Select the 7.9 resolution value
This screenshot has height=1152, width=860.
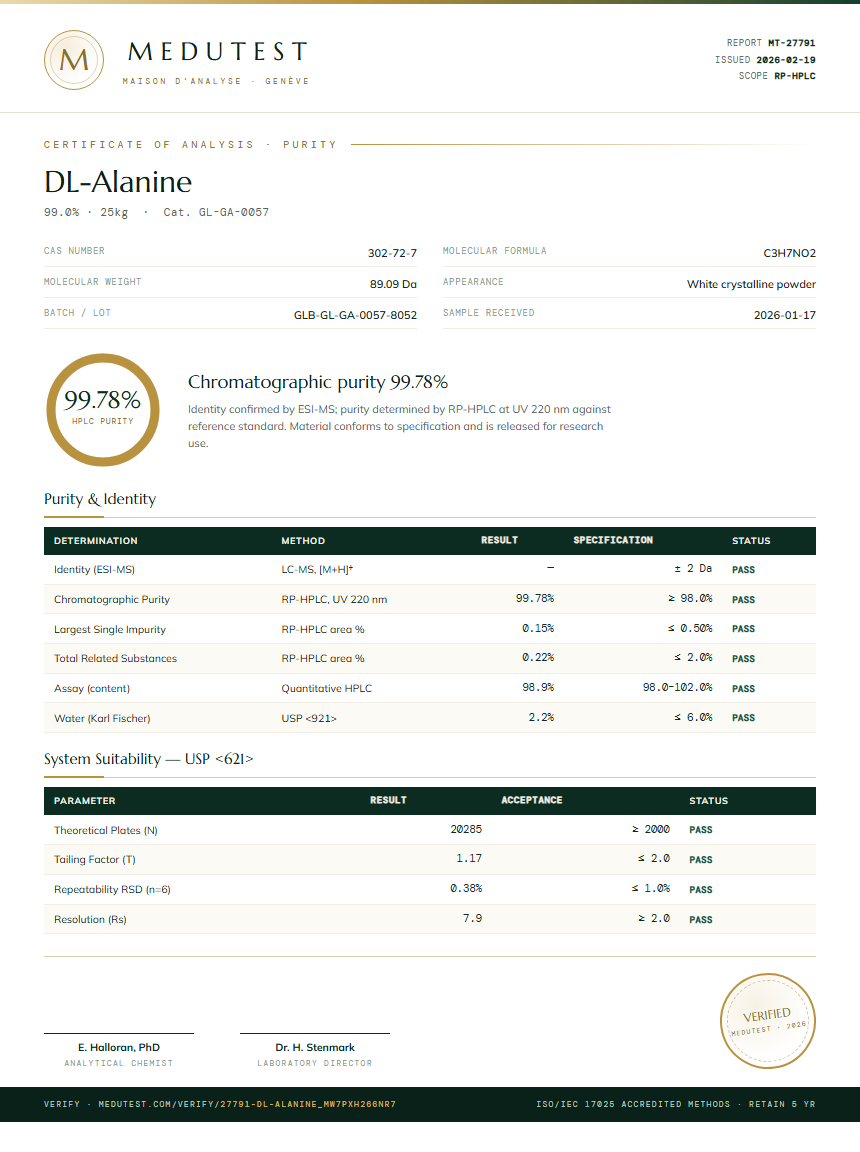pyautogui.click(x=473, y=919)
